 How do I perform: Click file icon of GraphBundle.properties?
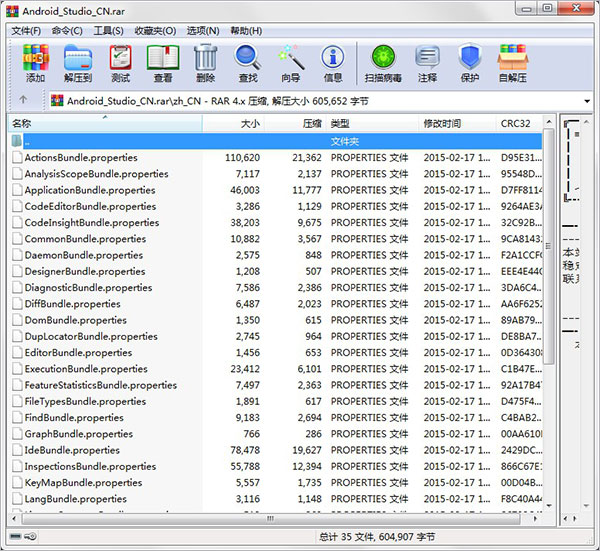[x=17, y=434]
